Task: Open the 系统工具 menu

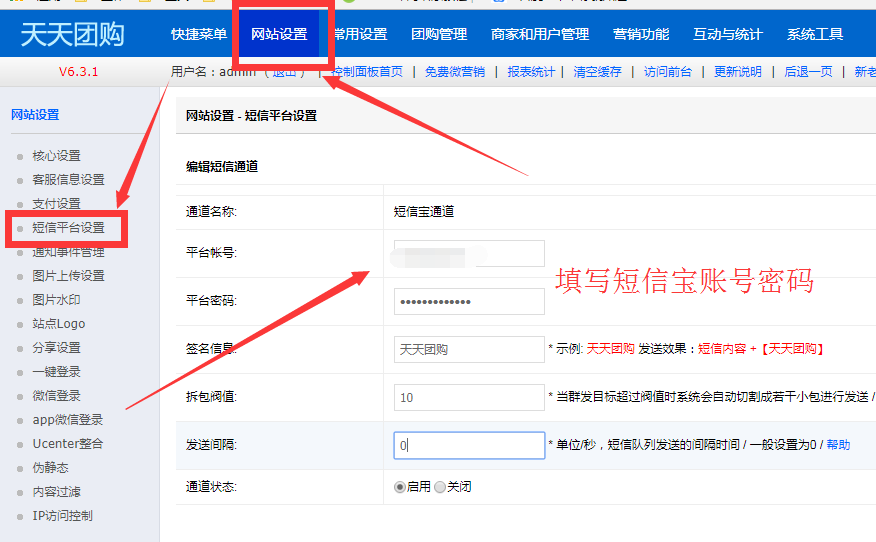Action: coord(815,34)
